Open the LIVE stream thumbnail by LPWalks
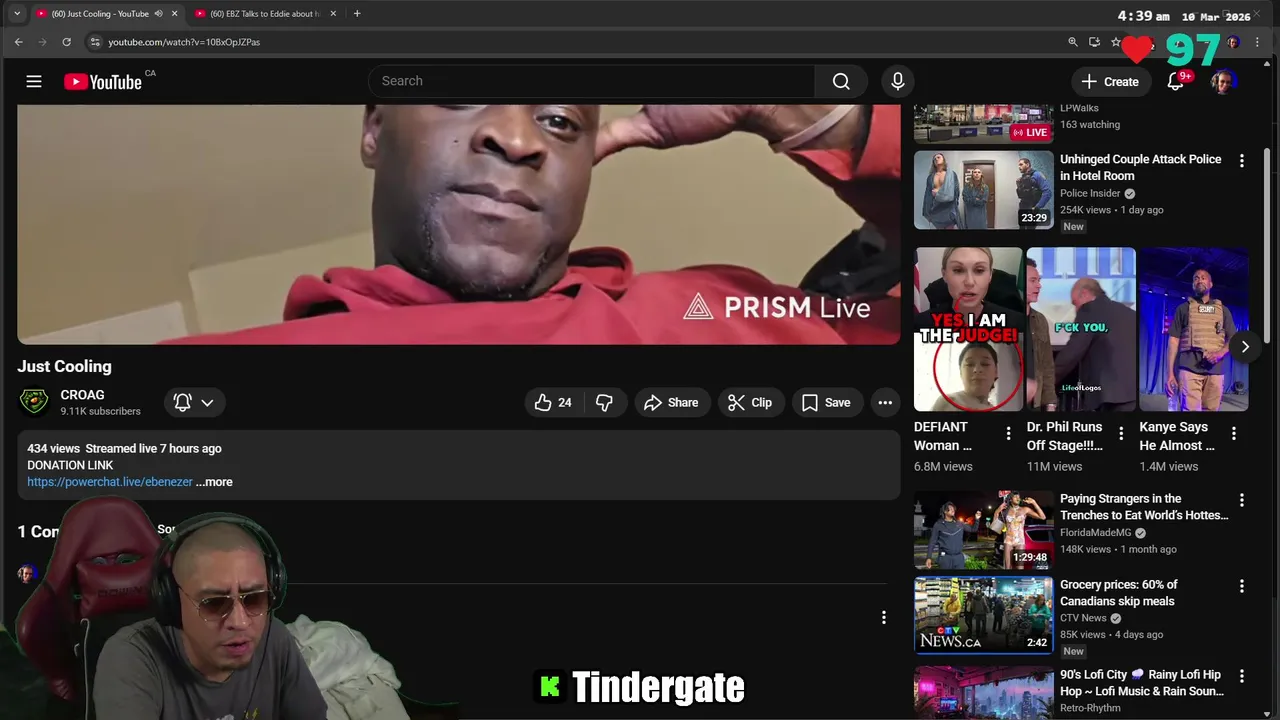1280x720 pixels. pyautogui.click(x=984, y=124)
